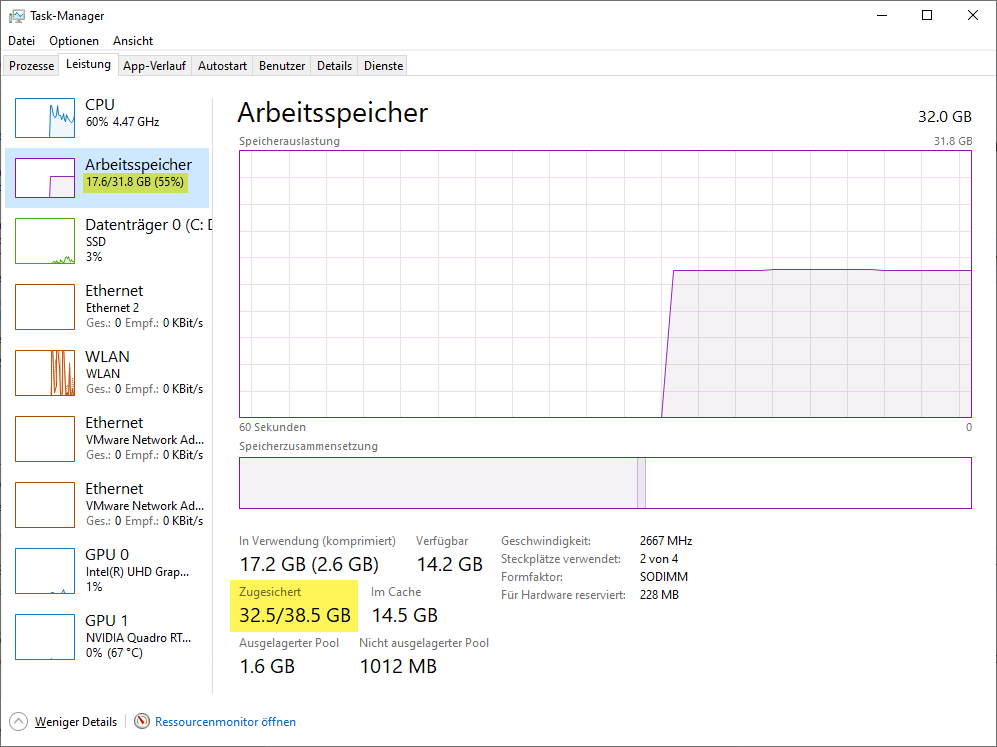Image resolution: width=997 pixels, height=747 pixels.
Task: Open the Optionen menu
Action: point(74,41)
